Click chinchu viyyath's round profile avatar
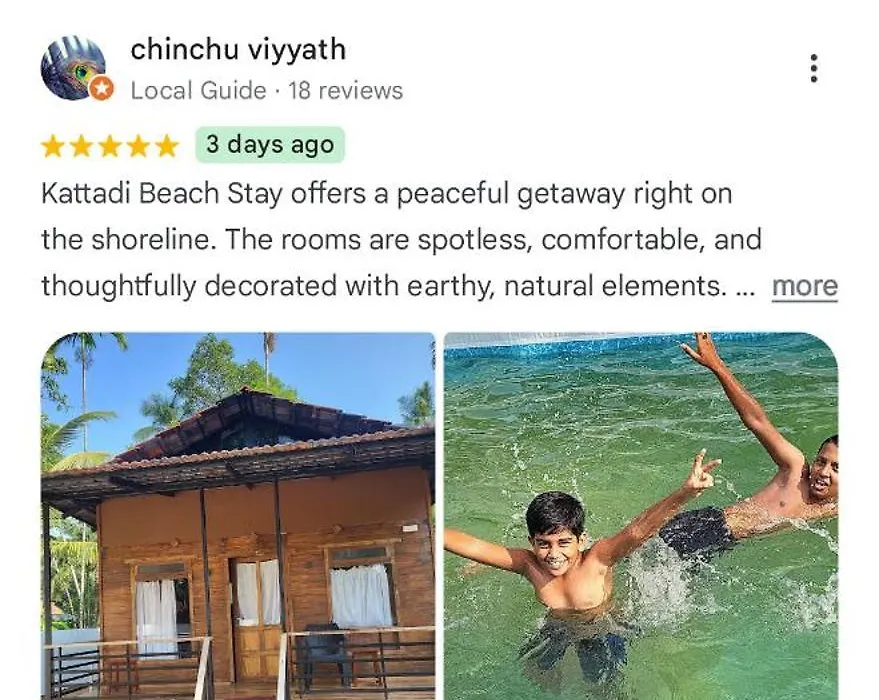Viewport: 879px width, 700px height. [x=73, y=68]
